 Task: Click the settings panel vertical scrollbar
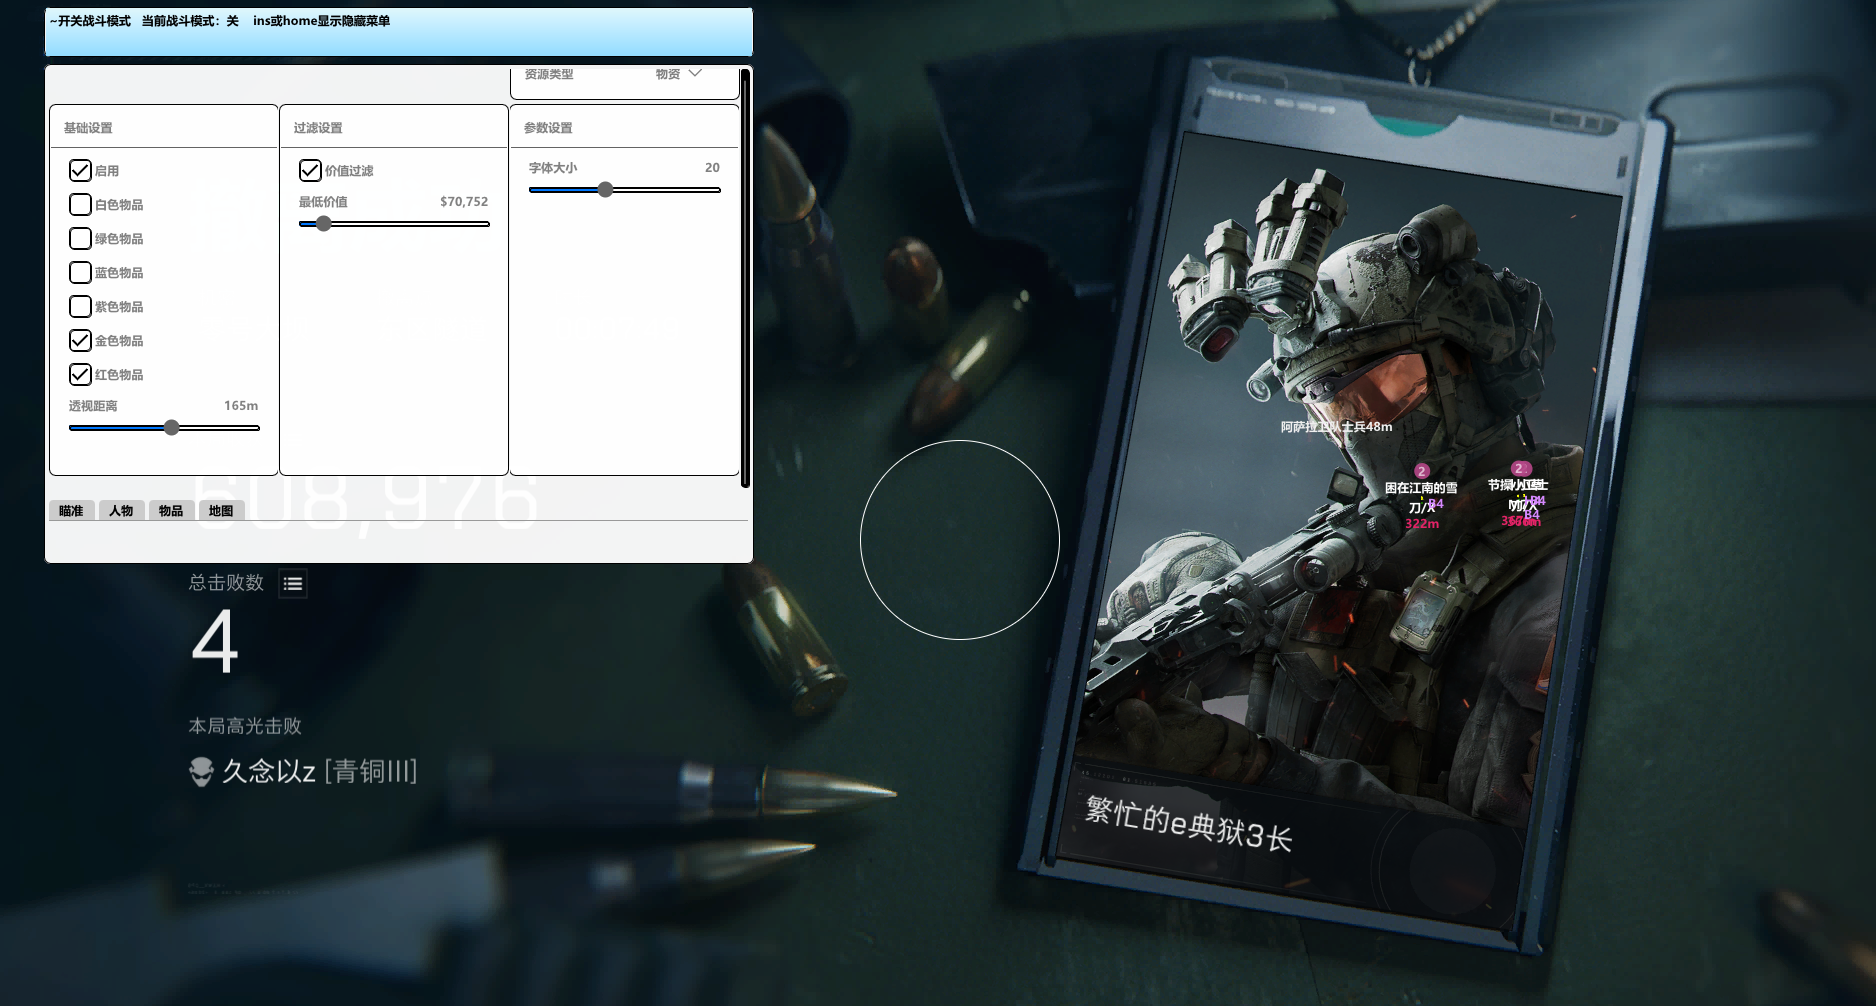click(x=745, y=278)
